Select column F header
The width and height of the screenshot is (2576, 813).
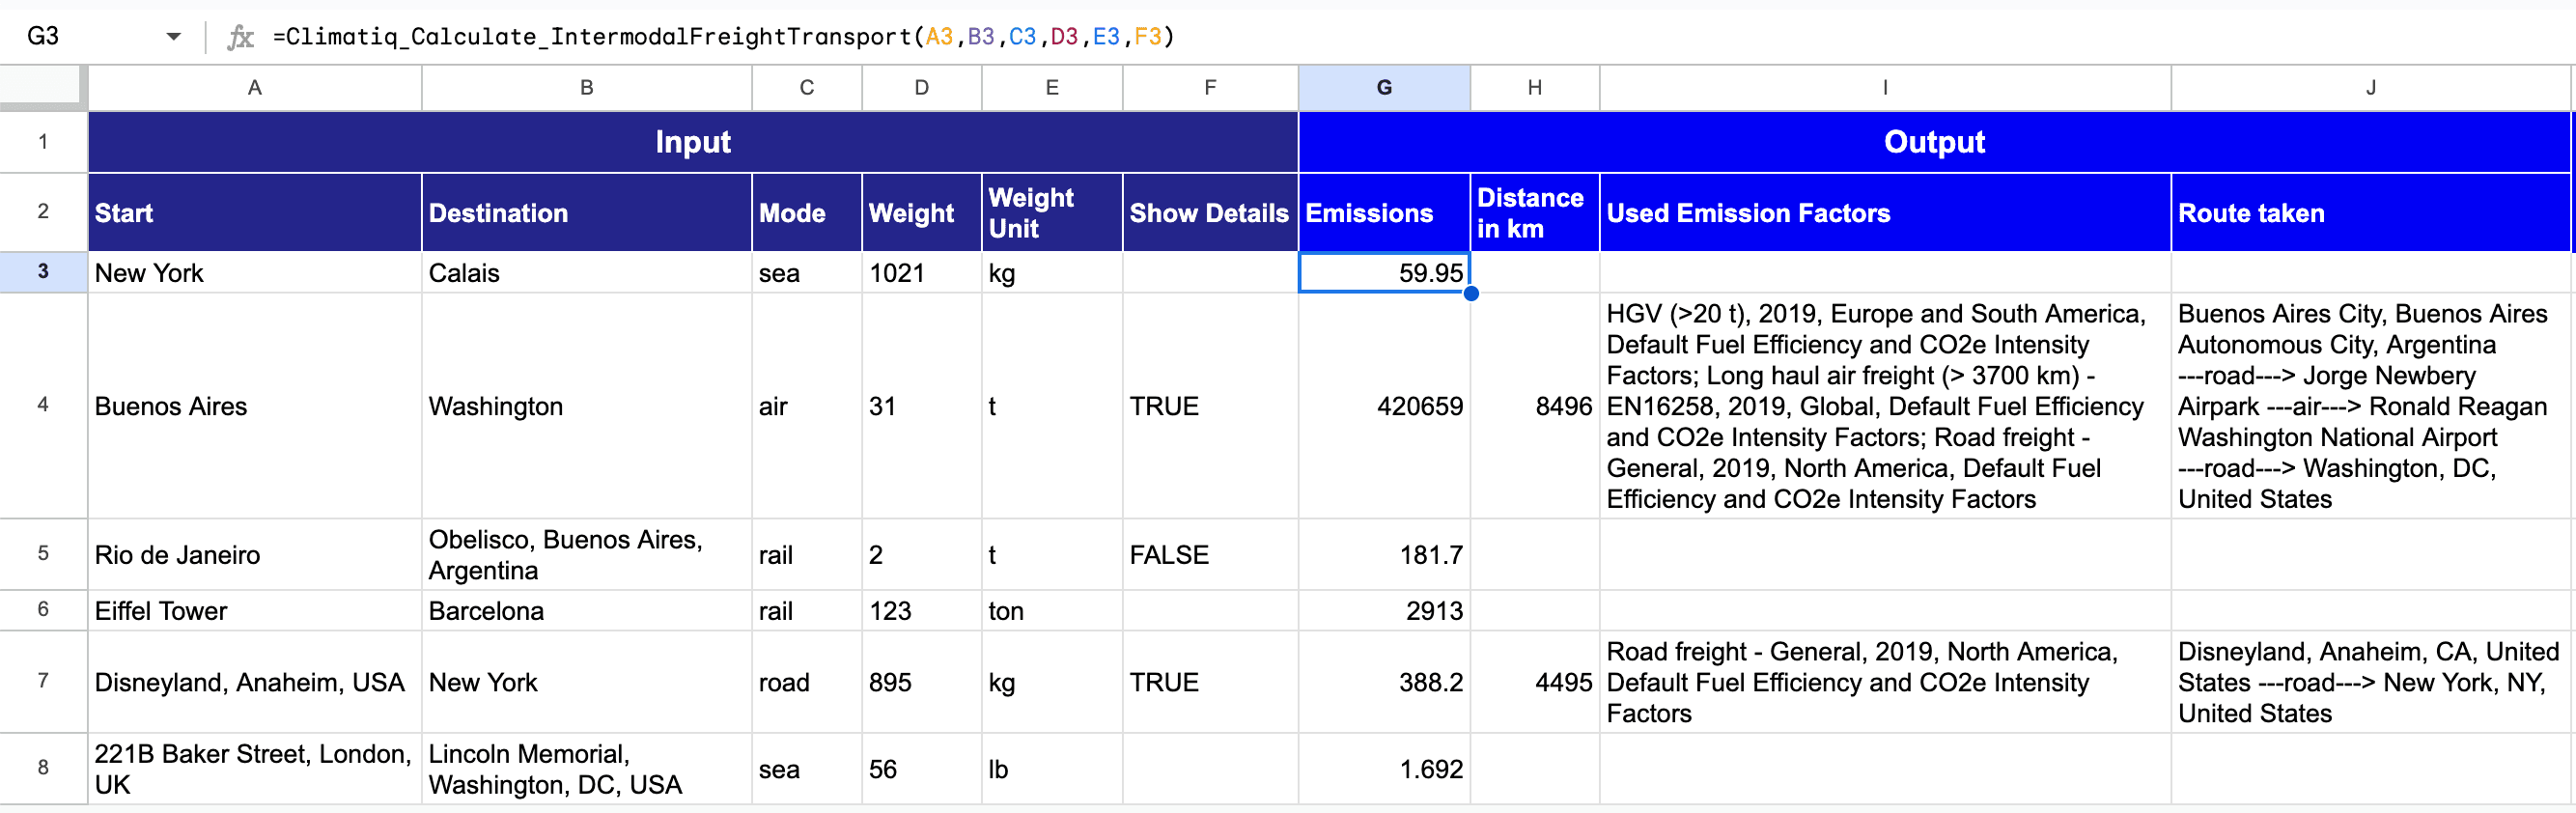click(x=1211, y=88)
